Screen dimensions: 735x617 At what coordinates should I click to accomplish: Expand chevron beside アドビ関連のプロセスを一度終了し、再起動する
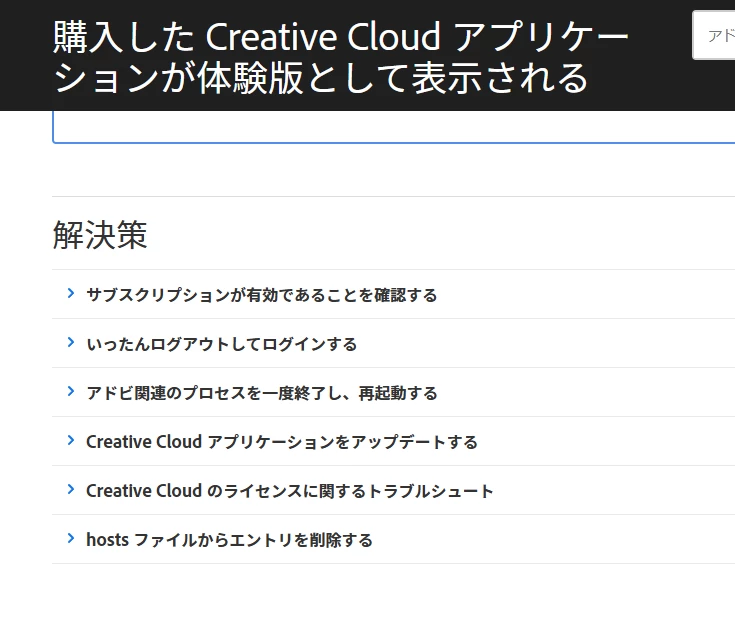click(71, 391)
